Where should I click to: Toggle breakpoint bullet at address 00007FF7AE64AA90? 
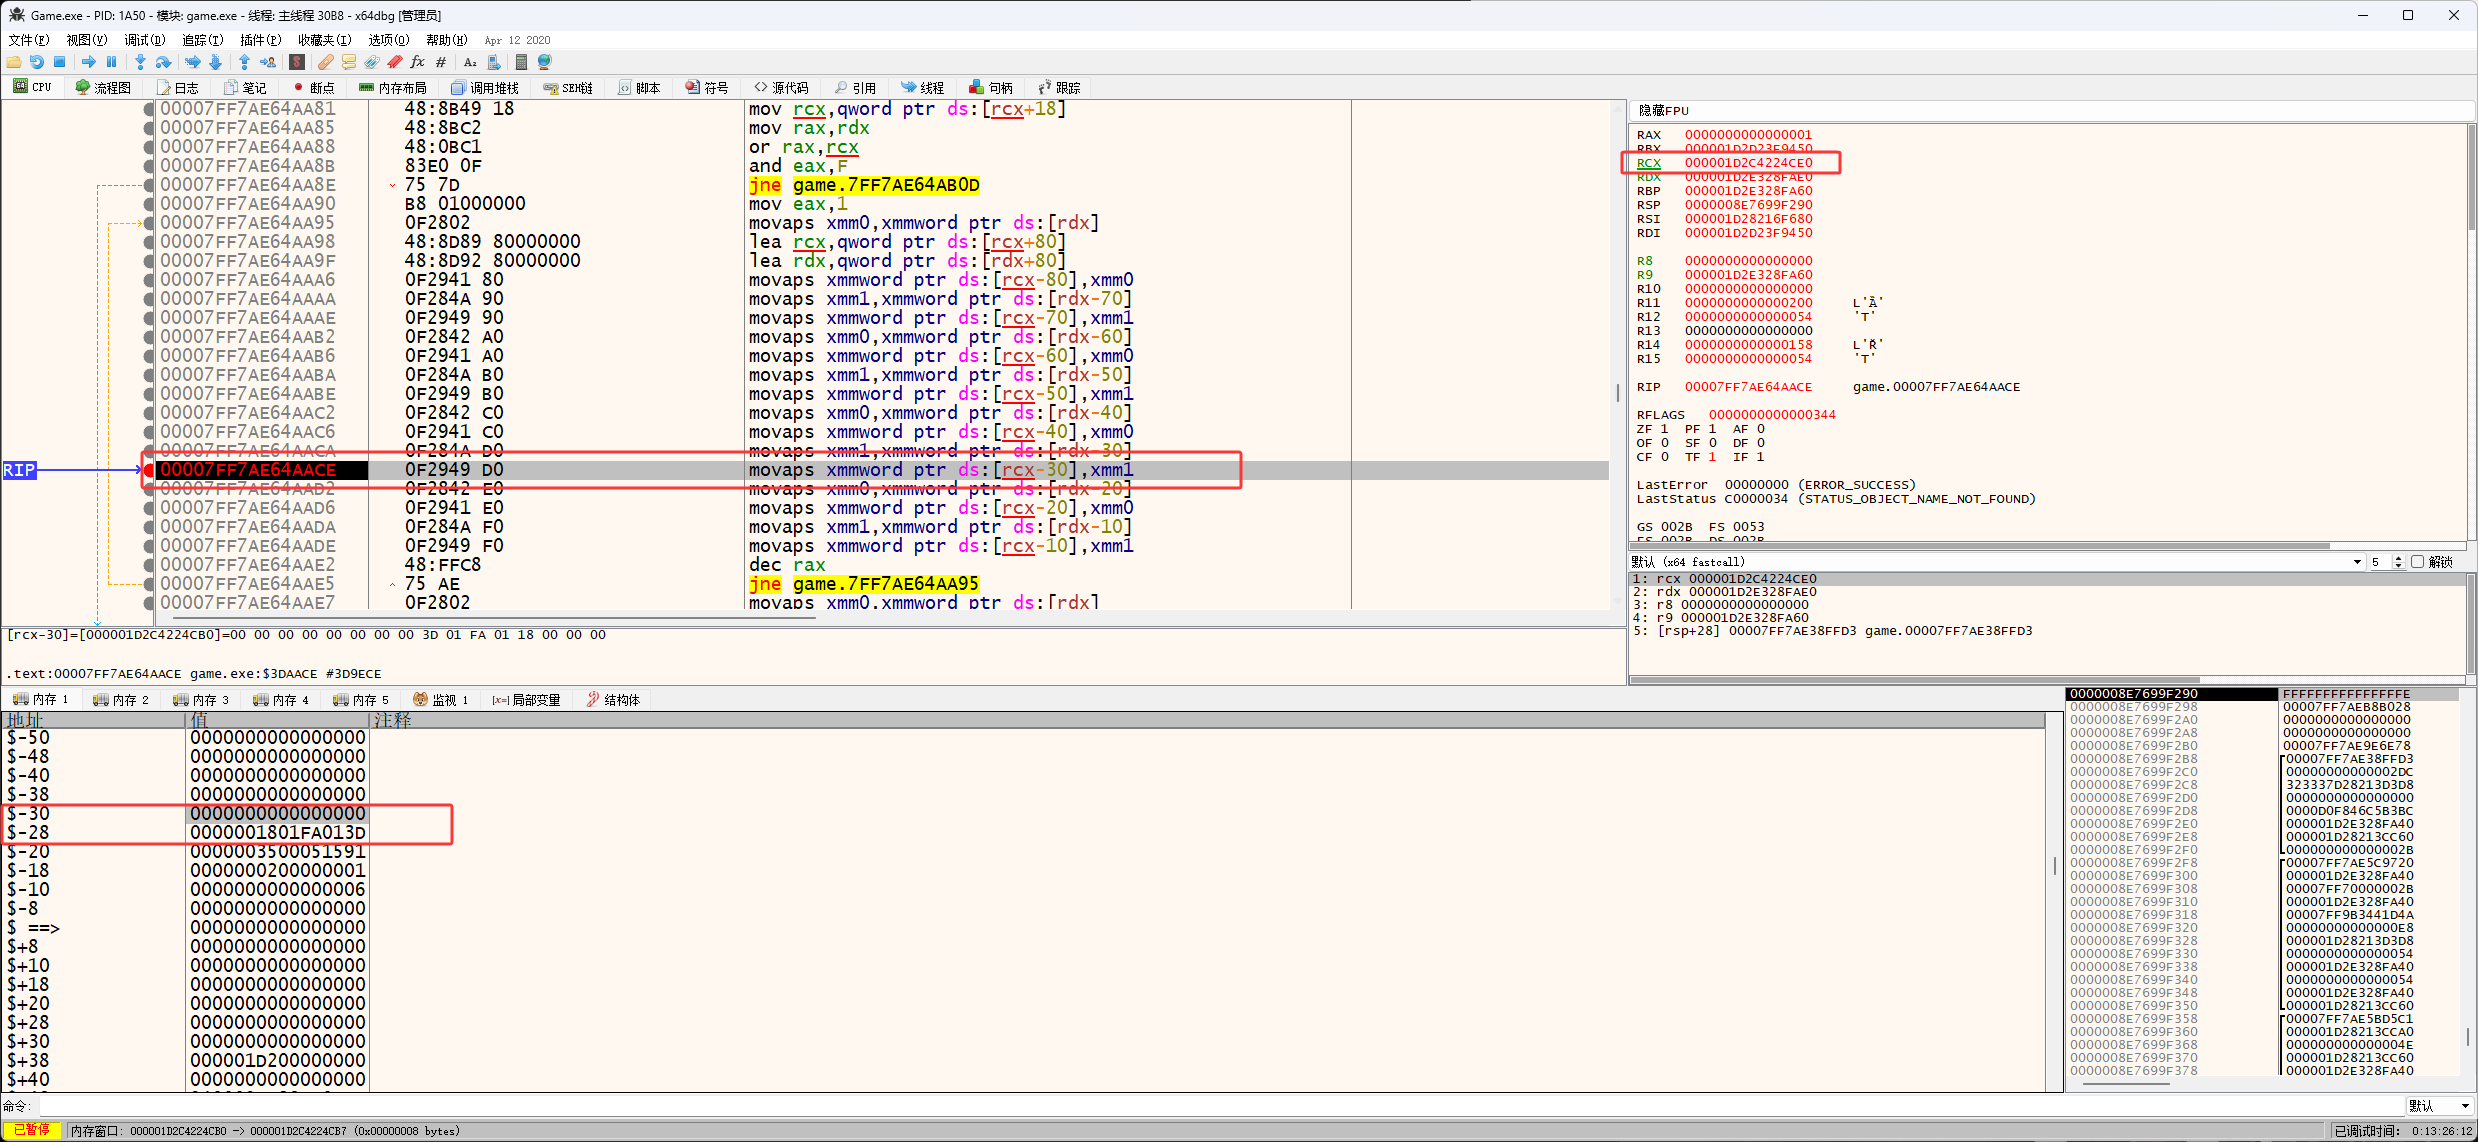[149, 204]
